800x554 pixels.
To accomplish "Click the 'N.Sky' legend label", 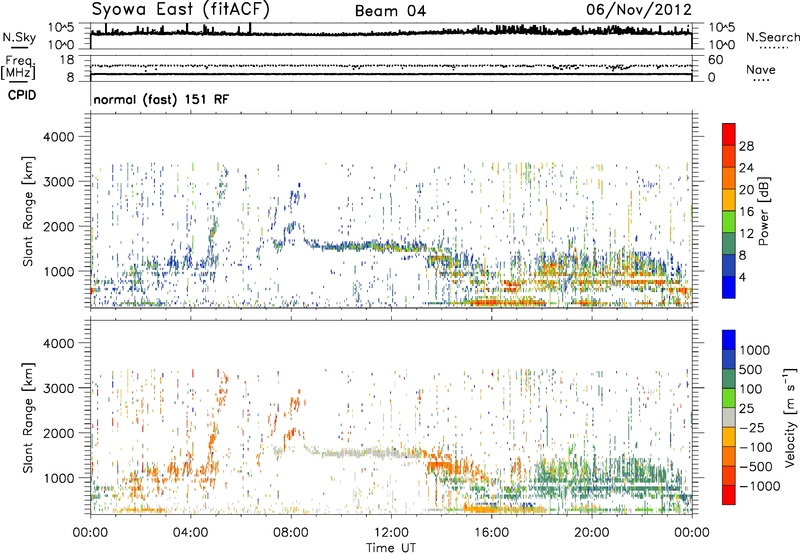I will click(19, 37).
